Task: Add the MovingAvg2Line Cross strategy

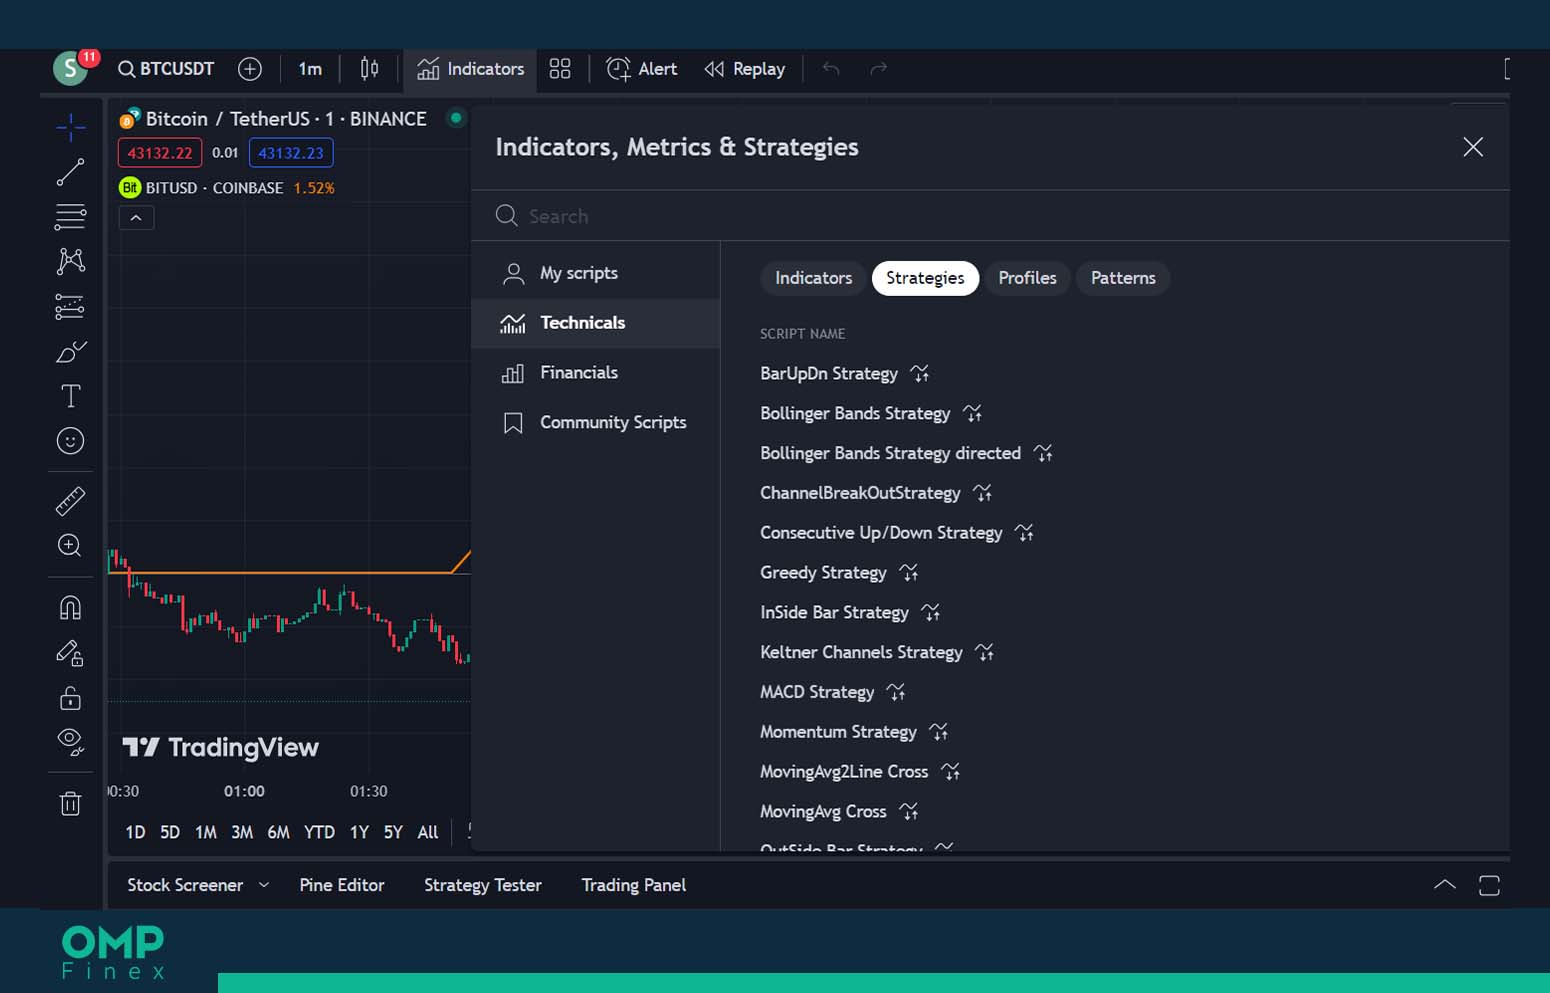Action: click(844, 772)
